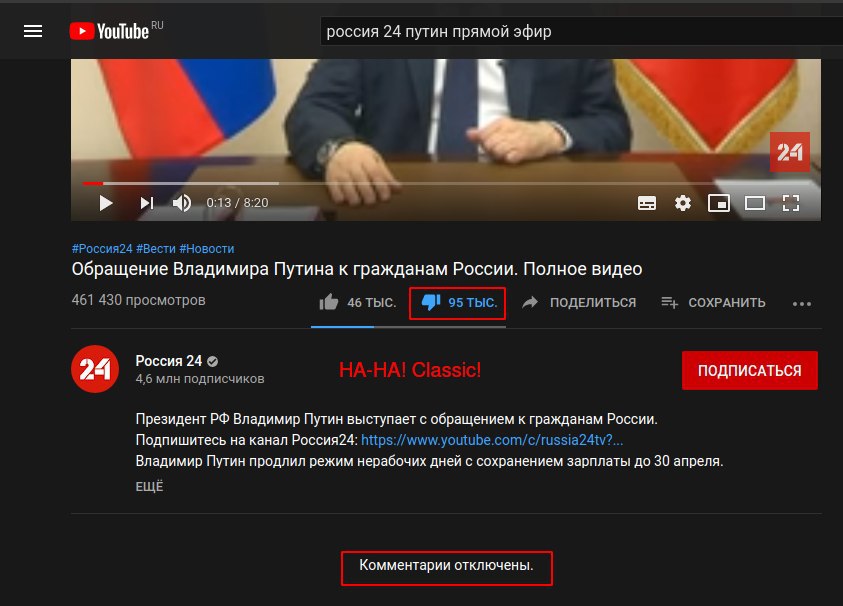Screen dimensions: 843x606
Task: Click the thumbs down dislike button
Action: pos(458,303)
